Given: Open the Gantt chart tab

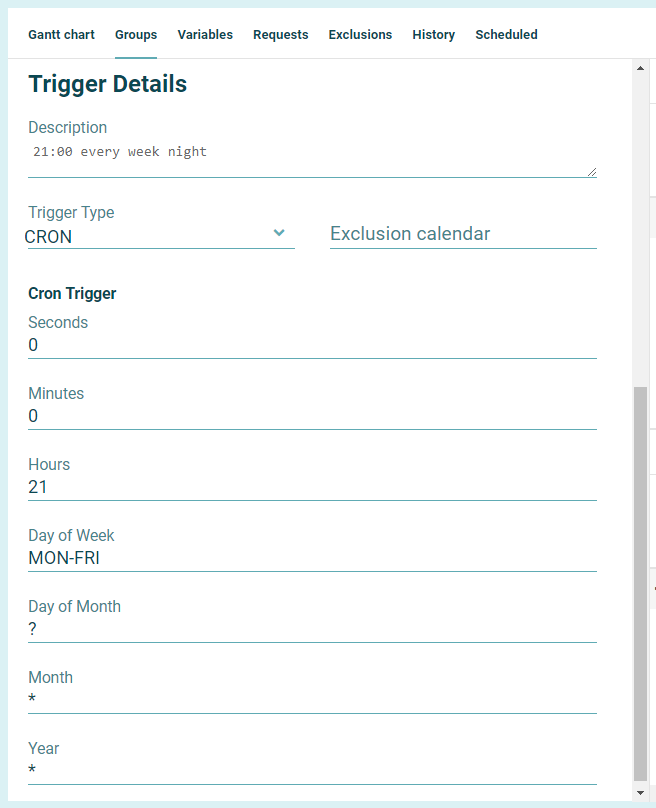Looking at the screenshot, I should (61, 35).
